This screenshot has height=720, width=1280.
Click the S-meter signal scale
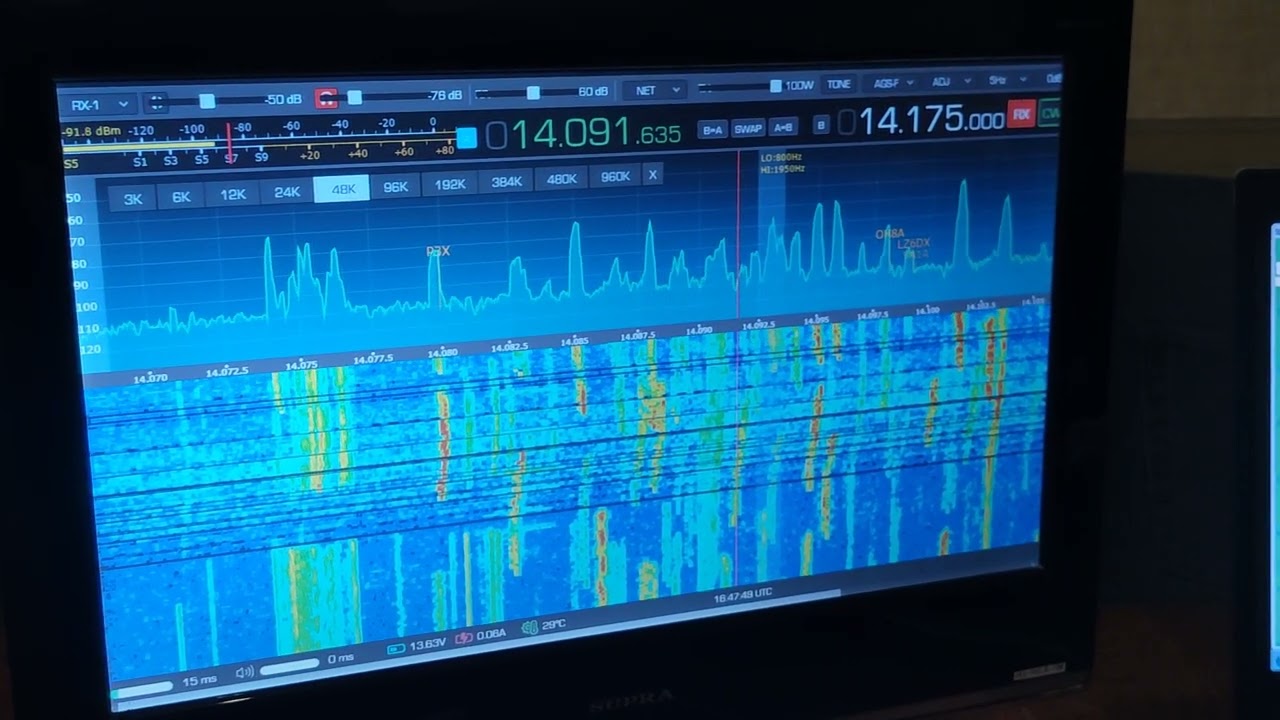[x=262, y=143]
